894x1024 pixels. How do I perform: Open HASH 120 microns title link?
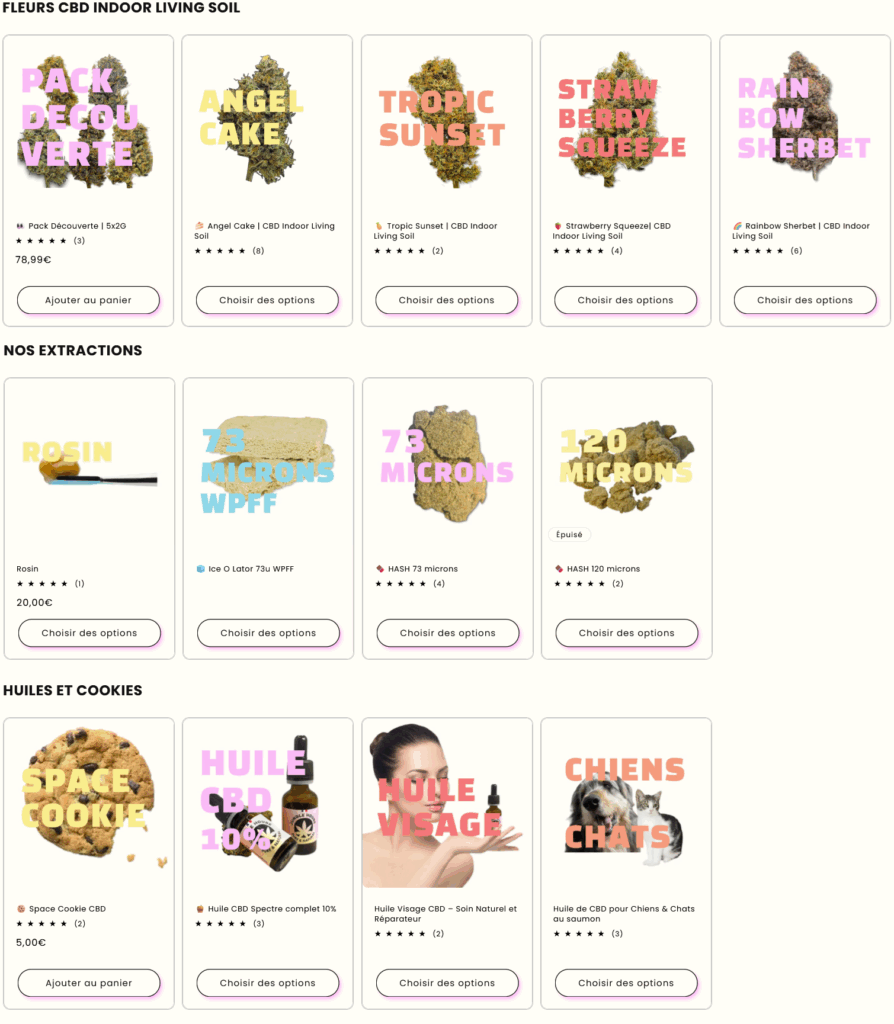603,569
